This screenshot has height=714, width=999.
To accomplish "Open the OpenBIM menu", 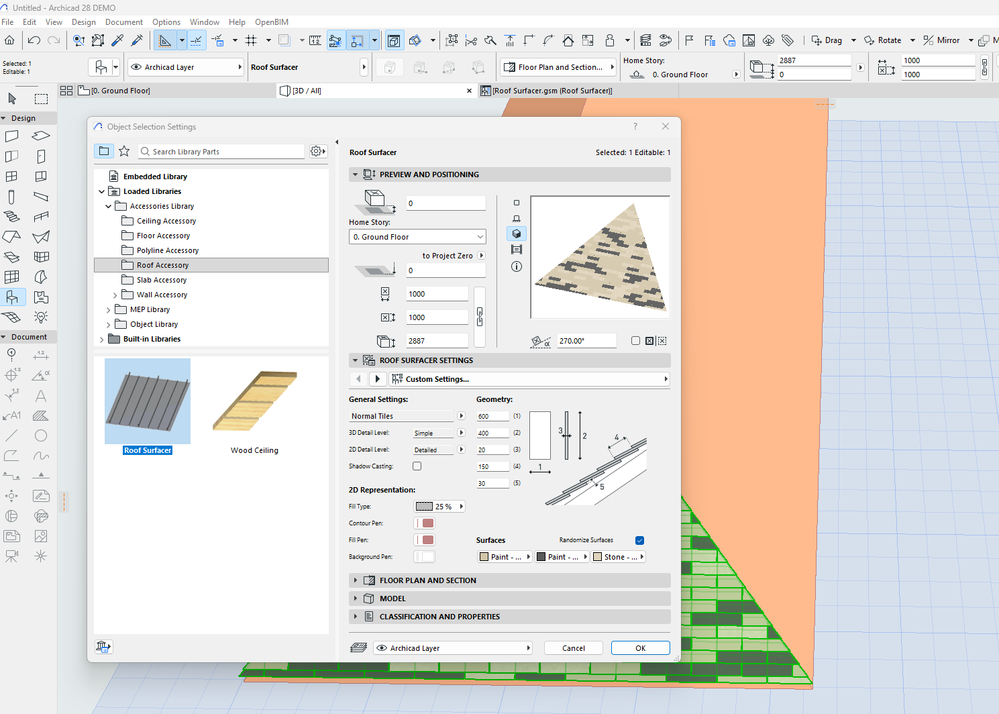I will click(x=272, y=22).
